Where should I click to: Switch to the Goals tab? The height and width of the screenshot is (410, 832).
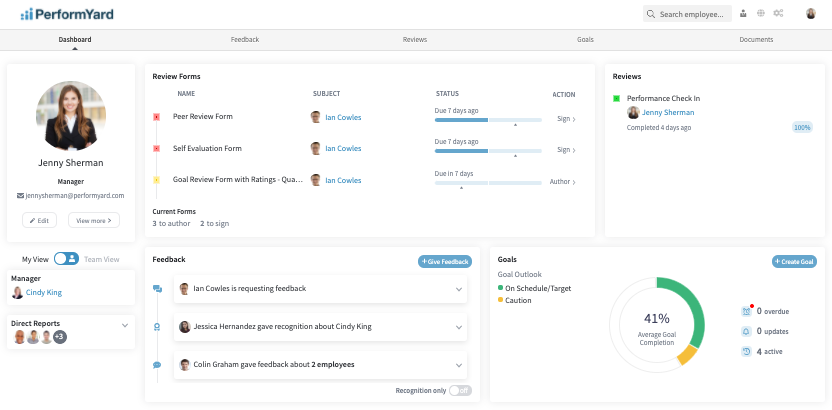tap(585, 40)
